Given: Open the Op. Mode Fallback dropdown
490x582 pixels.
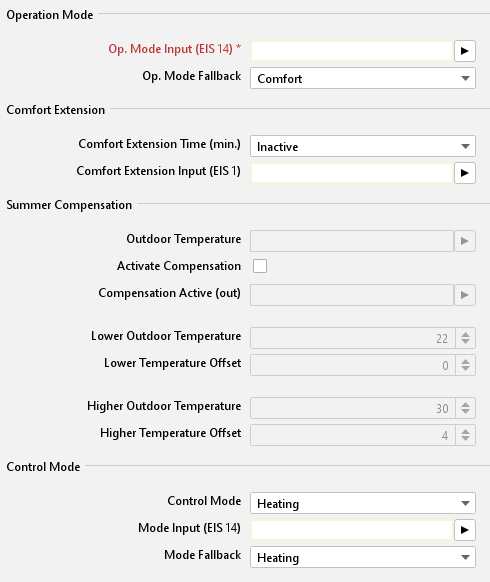Looking at the screenshot, I should click(x=363, y=78).
